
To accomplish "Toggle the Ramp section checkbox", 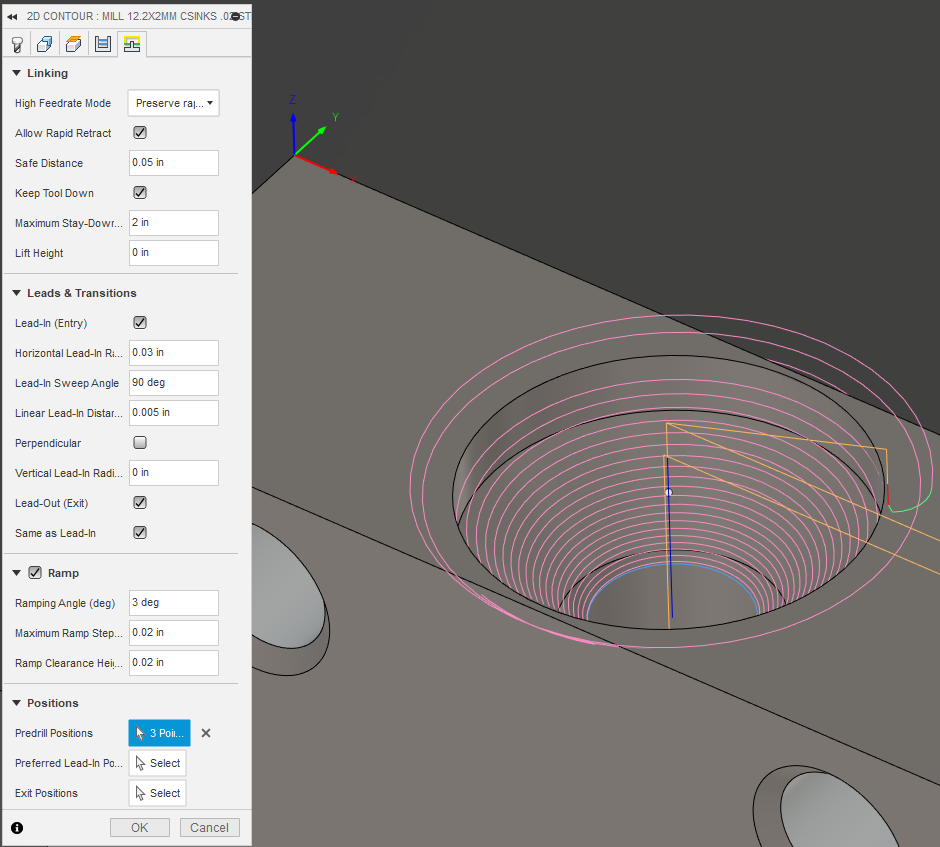I will click(x=35, y=572).
